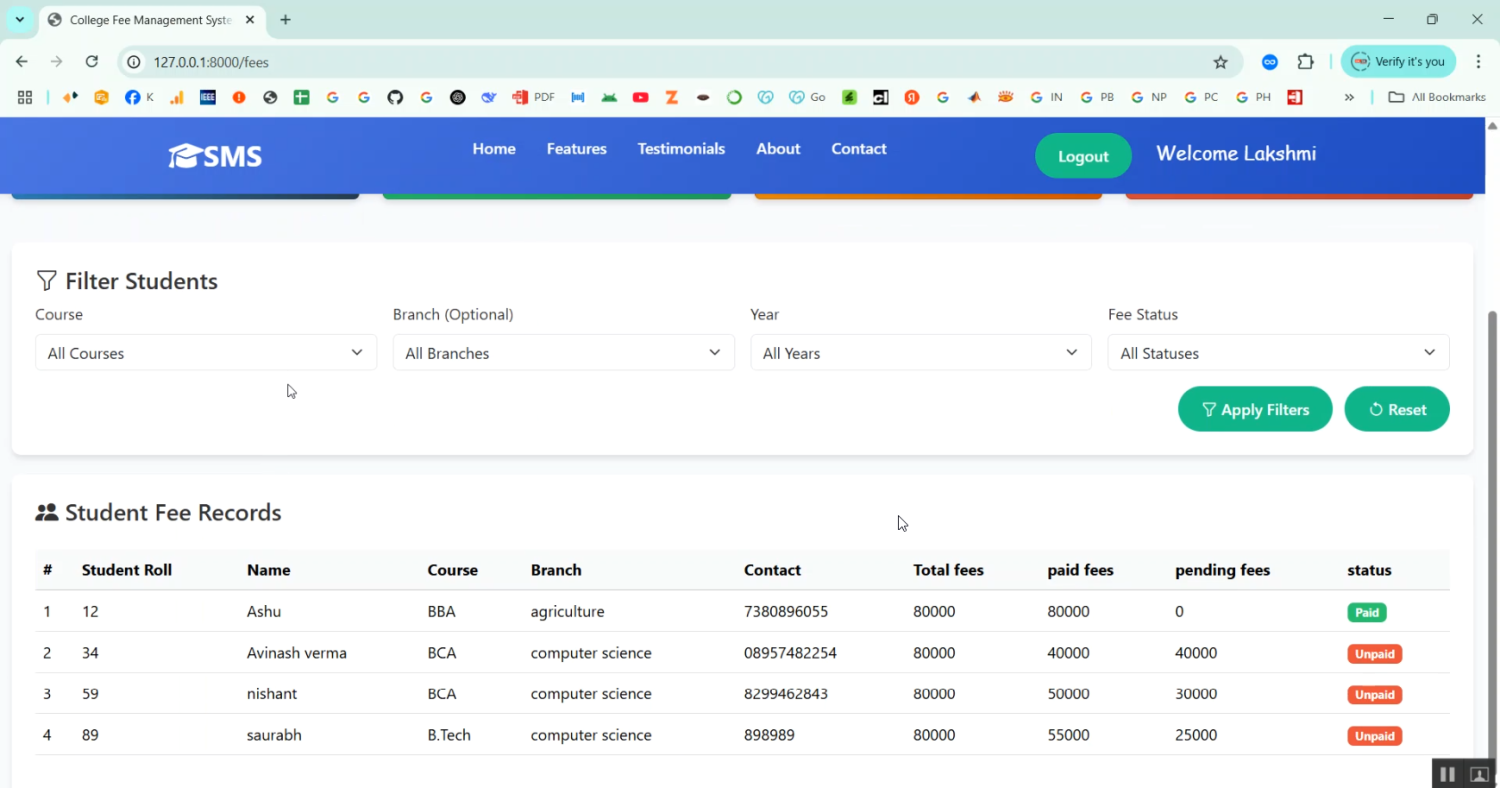1500x788 pixels.
Task: Open the GitHub bookmark
Action: pyautogui.click(x=395, y=97)
